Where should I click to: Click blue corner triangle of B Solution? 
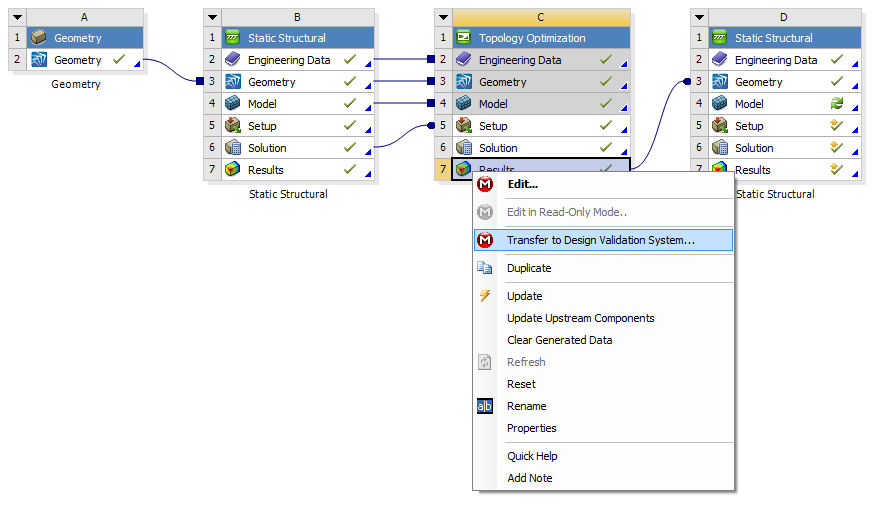click(x=368, y=152)
